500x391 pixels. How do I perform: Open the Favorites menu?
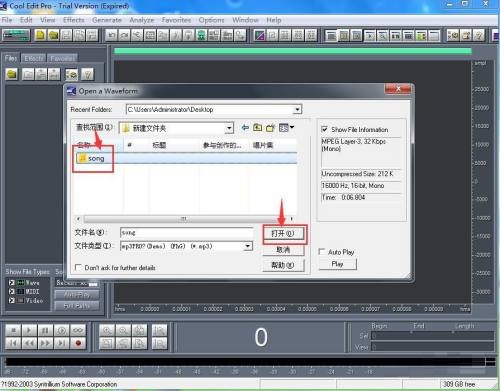(x=176, y=20)
